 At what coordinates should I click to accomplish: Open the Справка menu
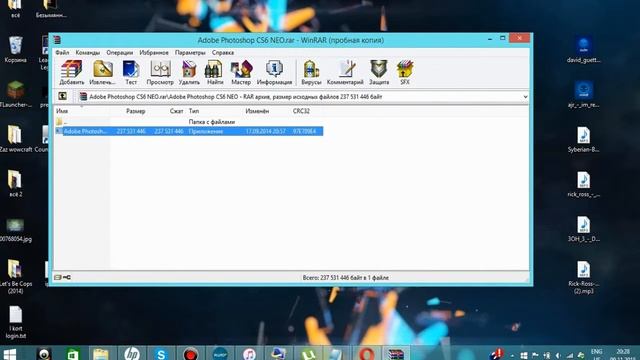click(223, 53)
